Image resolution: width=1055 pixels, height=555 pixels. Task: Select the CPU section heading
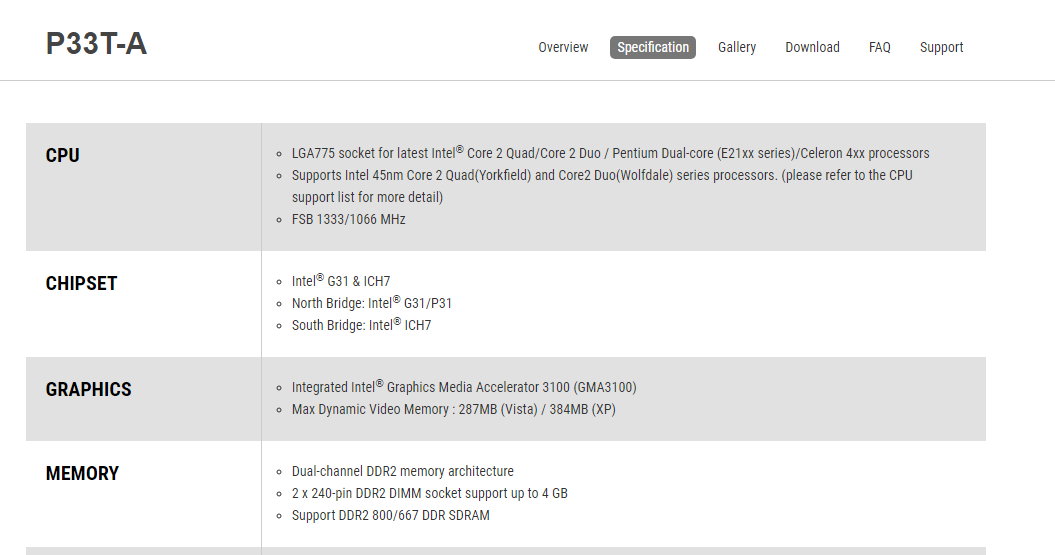click(x=63, y=155)
